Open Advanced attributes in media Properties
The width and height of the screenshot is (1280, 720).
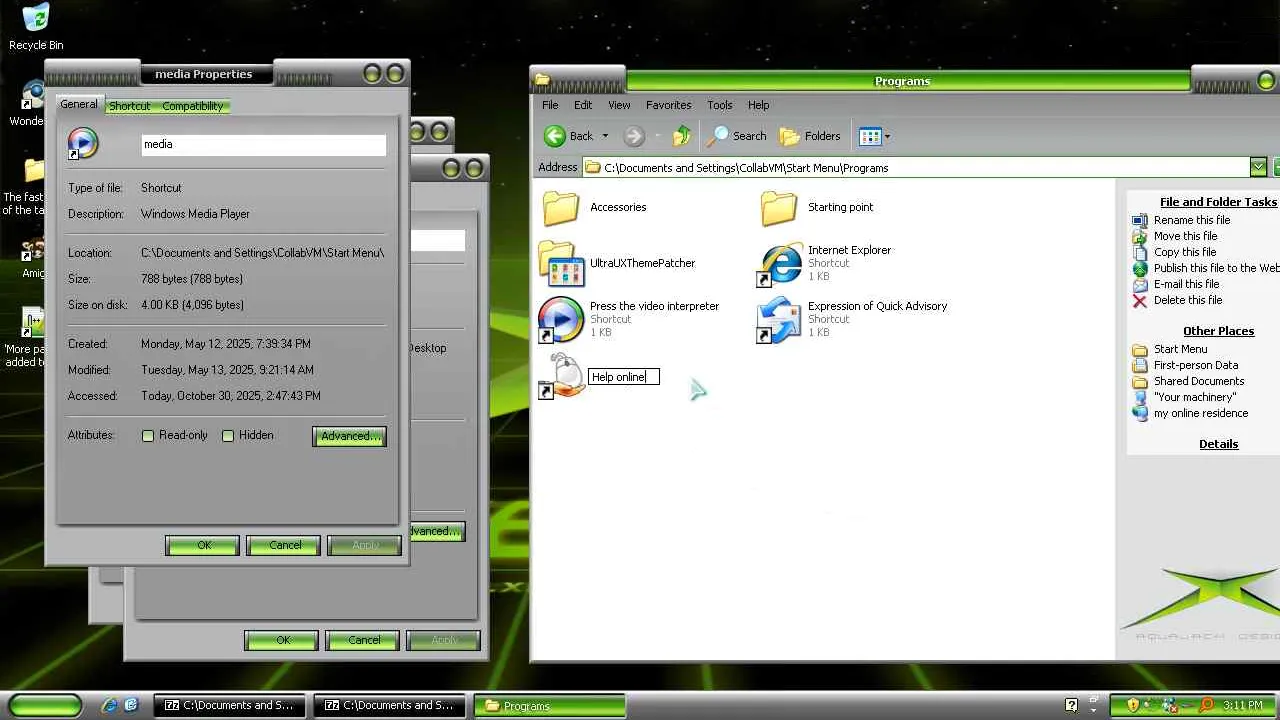349,436
